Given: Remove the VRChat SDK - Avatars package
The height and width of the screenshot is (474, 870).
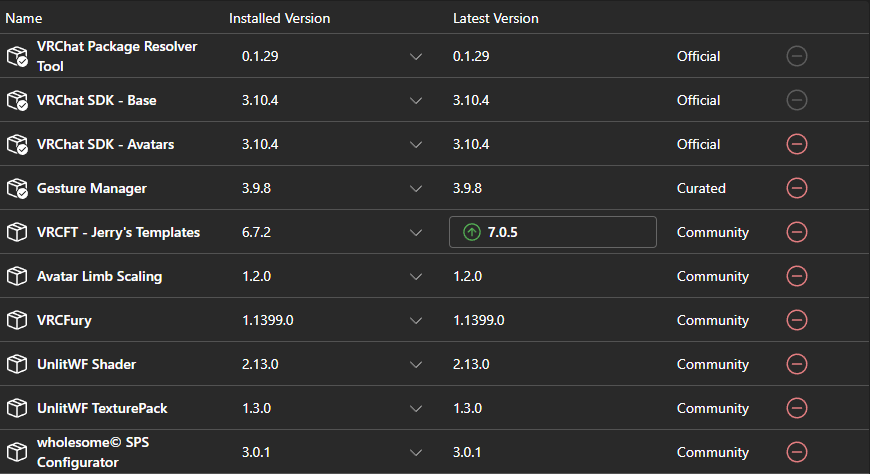Looking at the screenshot, I should 797,144.
